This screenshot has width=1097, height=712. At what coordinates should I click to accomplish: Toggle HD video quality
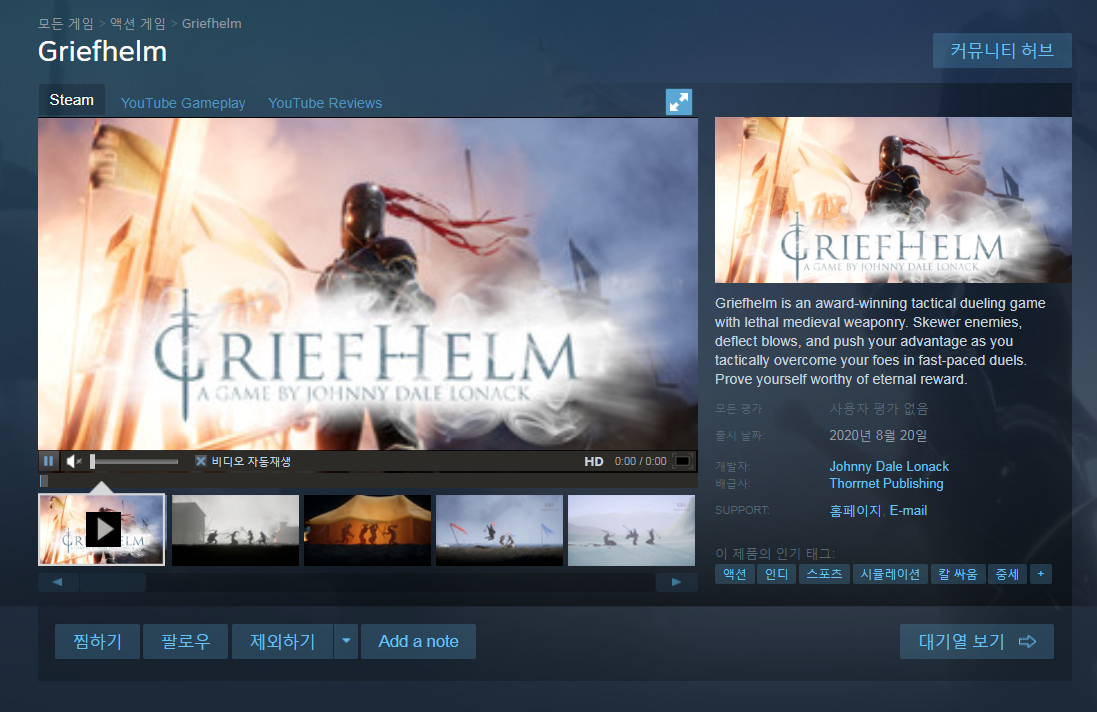(x=593, y=462)
